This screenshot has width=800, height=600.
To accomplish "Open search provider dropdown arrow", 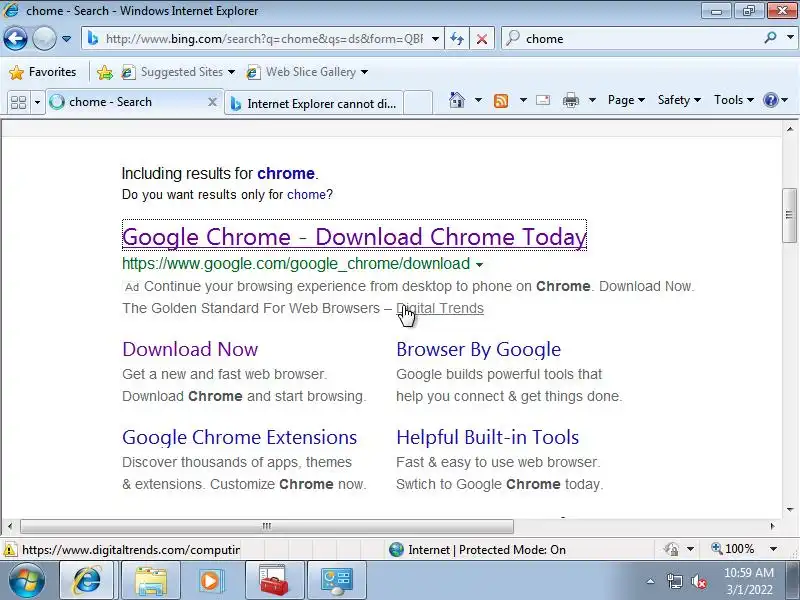I will (x=790, y=37).
